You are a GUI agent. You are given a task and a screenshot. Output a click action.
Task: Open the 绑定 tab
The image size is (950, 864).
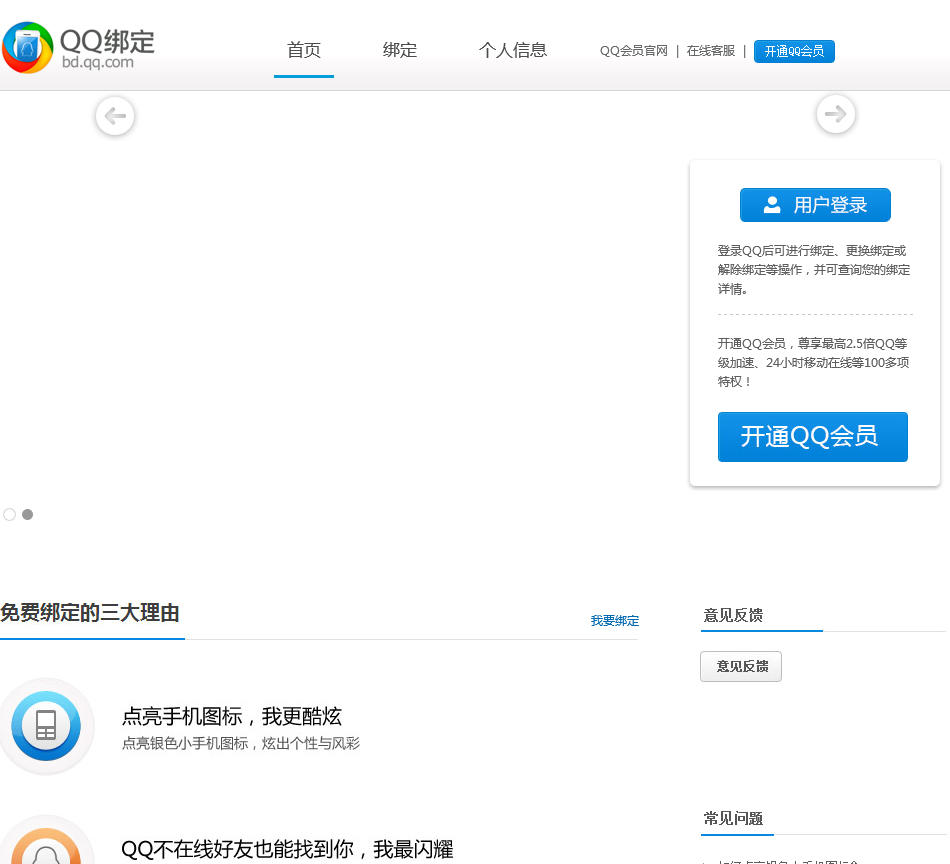point(400,50)
